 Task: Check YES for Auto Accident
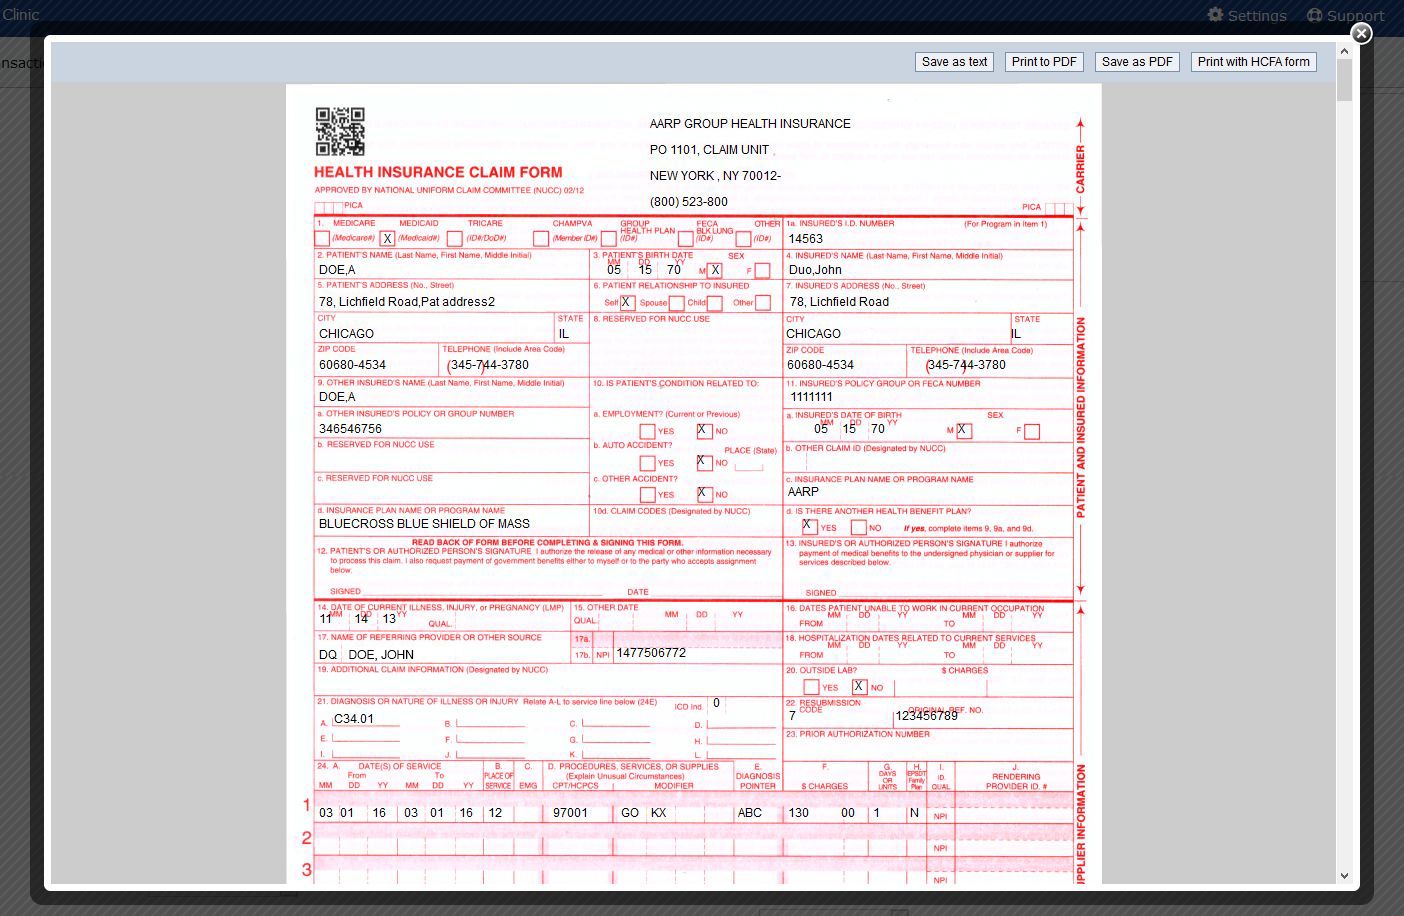click(x=647, y=463)
